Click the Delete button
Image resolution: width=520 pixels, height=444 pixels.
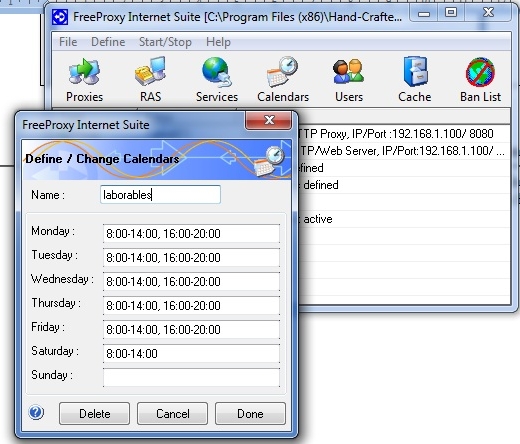[95, 414]
